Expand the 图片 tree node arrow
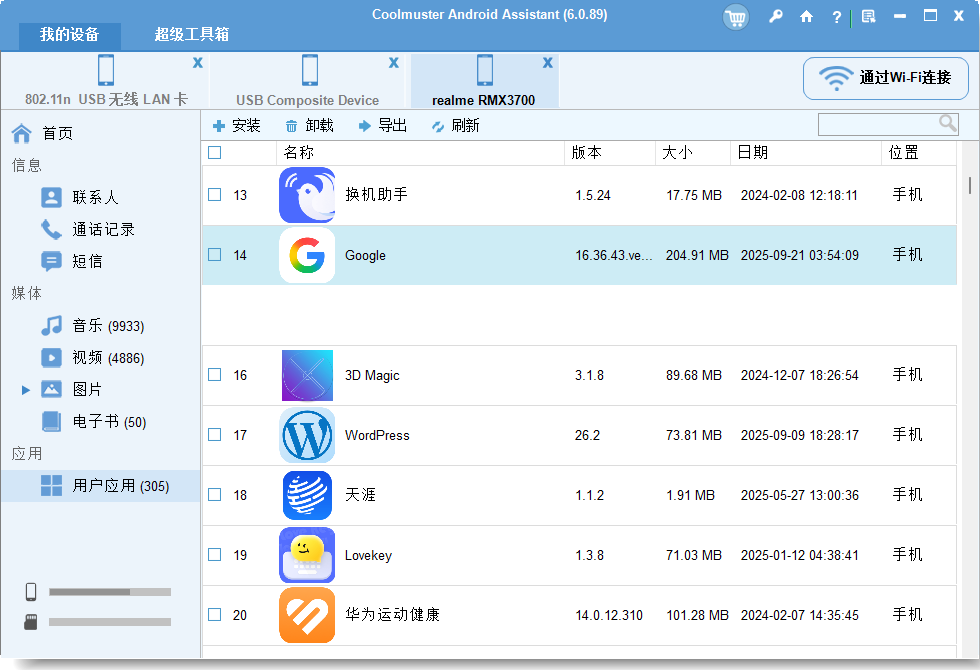The height and width of the screenshot is (670, 980). coord(26,390)
